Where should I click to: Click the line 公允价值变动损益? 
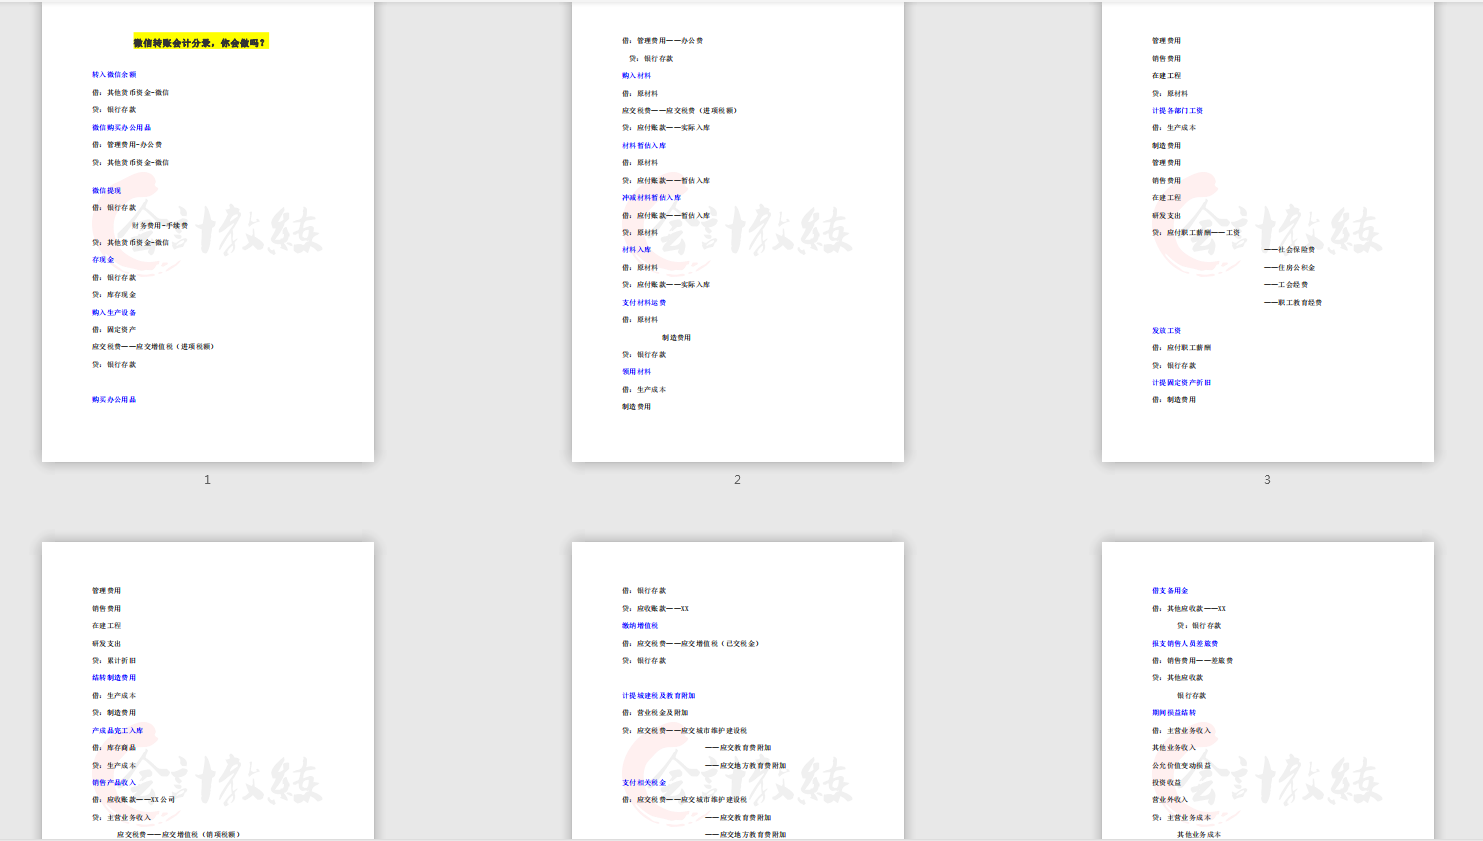coord(1182,766)
